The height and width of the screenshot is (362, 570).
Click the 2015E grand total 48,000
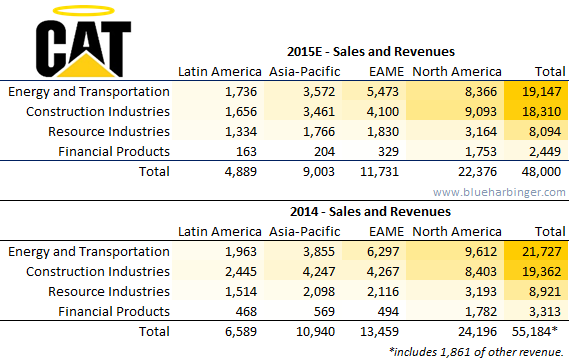click(x=541, y=171)
